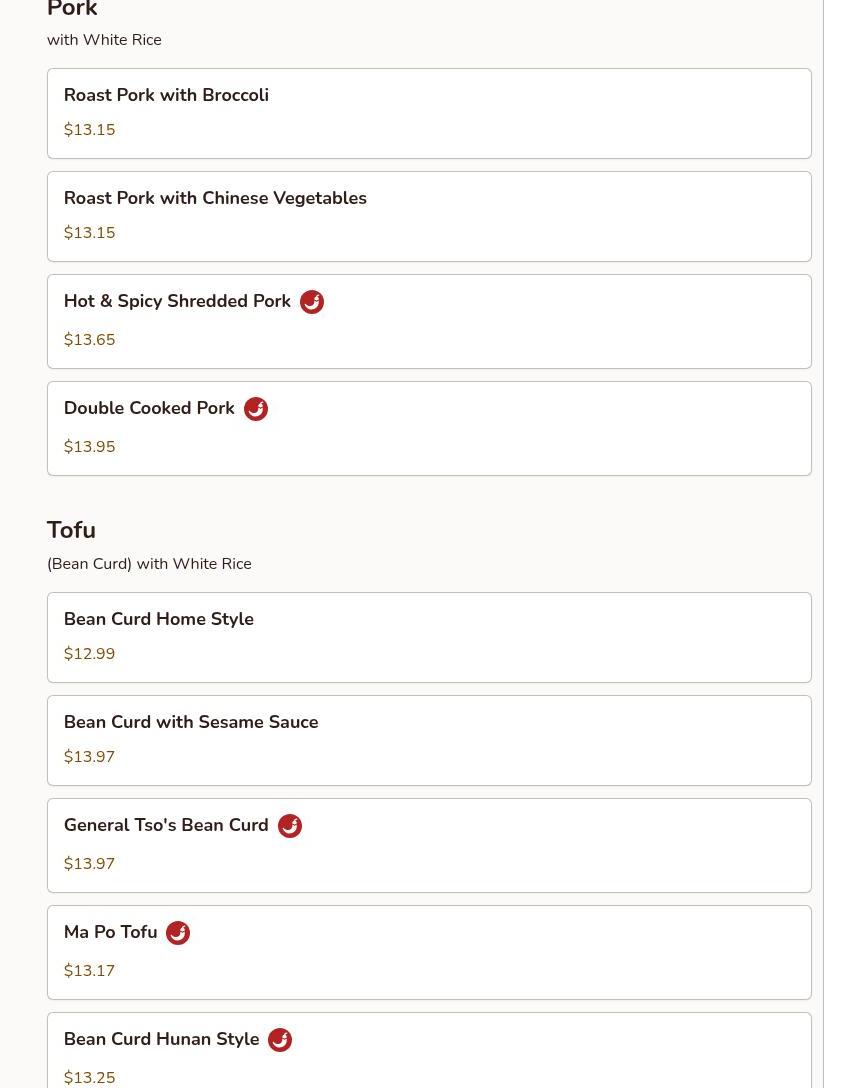The image size is (844, 1088).
Task: Click spicy icon beside Hot & Spicy Shredded Pork
Action: [x=312, y=302]
